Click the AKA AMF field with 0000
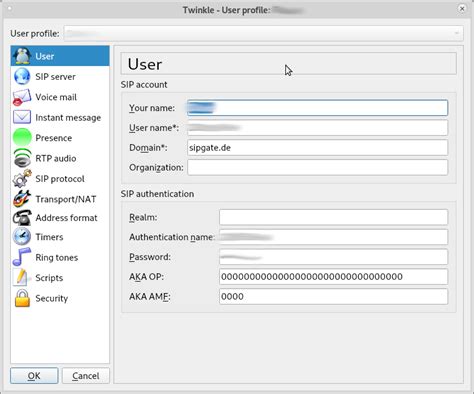Viewport: 474px width, 394px height. [333, 296]
